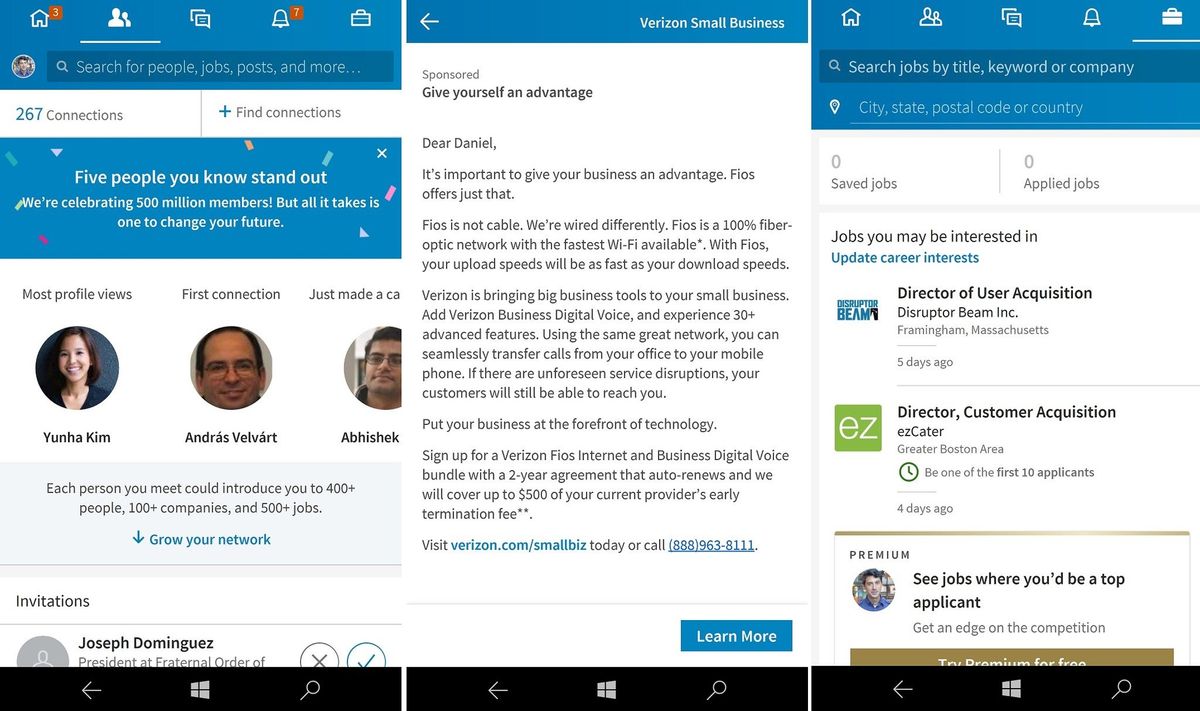Viewport: 1200px width, 711px height.
Task: Open the Home feed
Action: (x=39, y=17)
